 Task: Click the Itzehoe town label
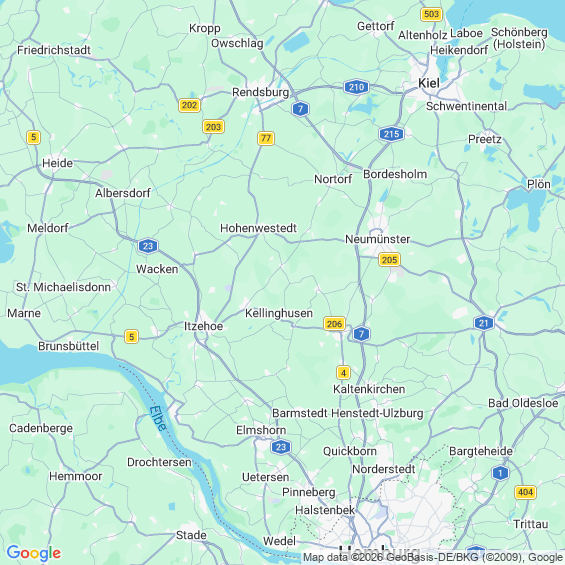(x=204, y=326)
